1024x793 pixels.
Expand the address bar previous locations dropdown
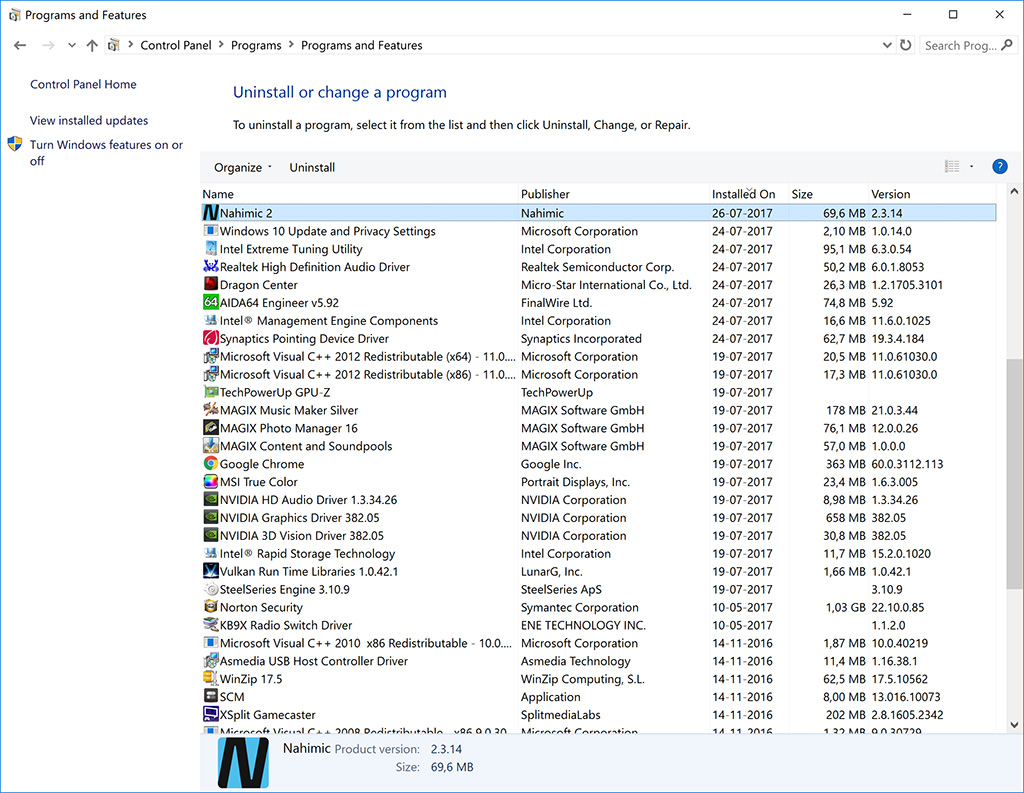[887, 45]
